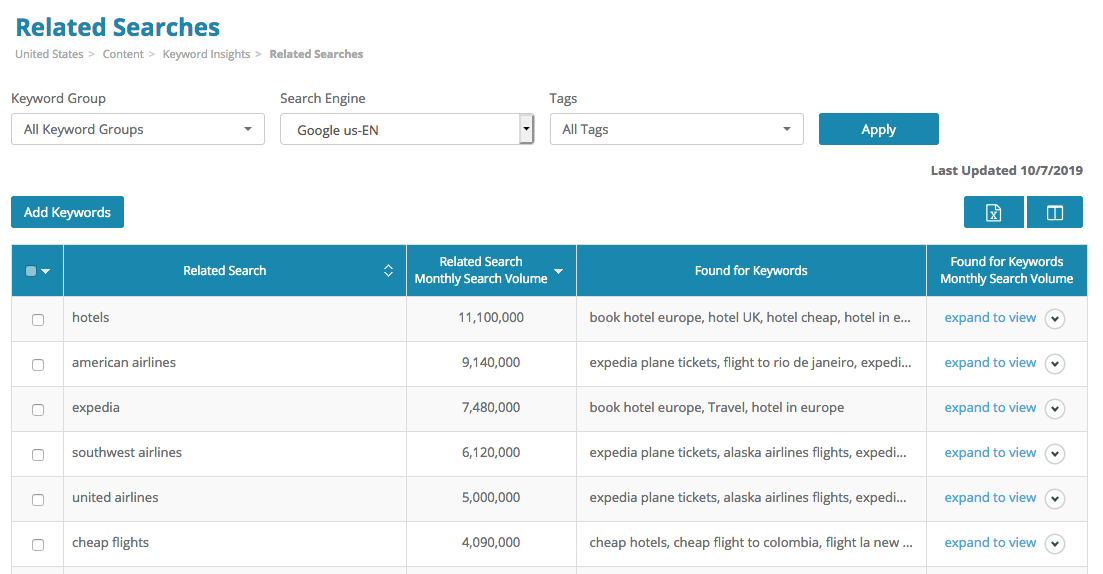Image resolution: width=1103 pixels, height=574 pixels.
Task: Click the Add Keywords button
Action: (x=67, y=212)
